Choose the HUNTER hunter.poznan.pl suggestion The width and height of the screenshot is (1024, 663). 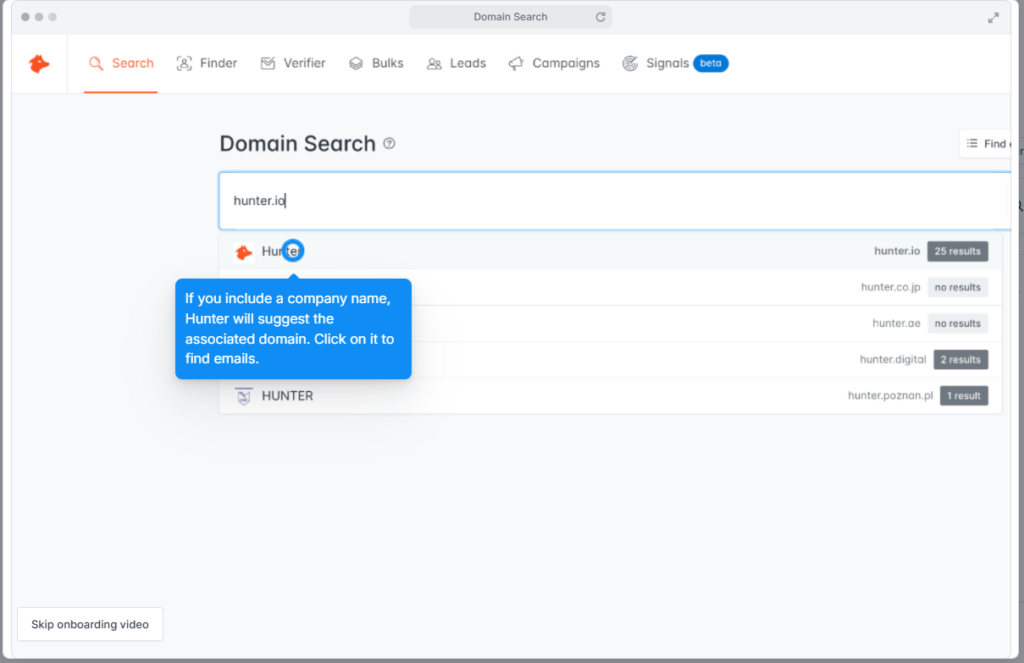[611, 396]
